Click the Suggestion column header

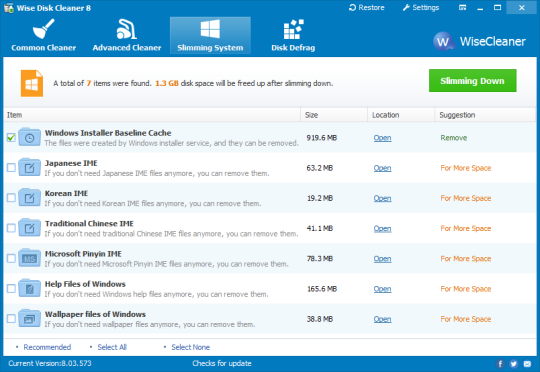[485, 115]
